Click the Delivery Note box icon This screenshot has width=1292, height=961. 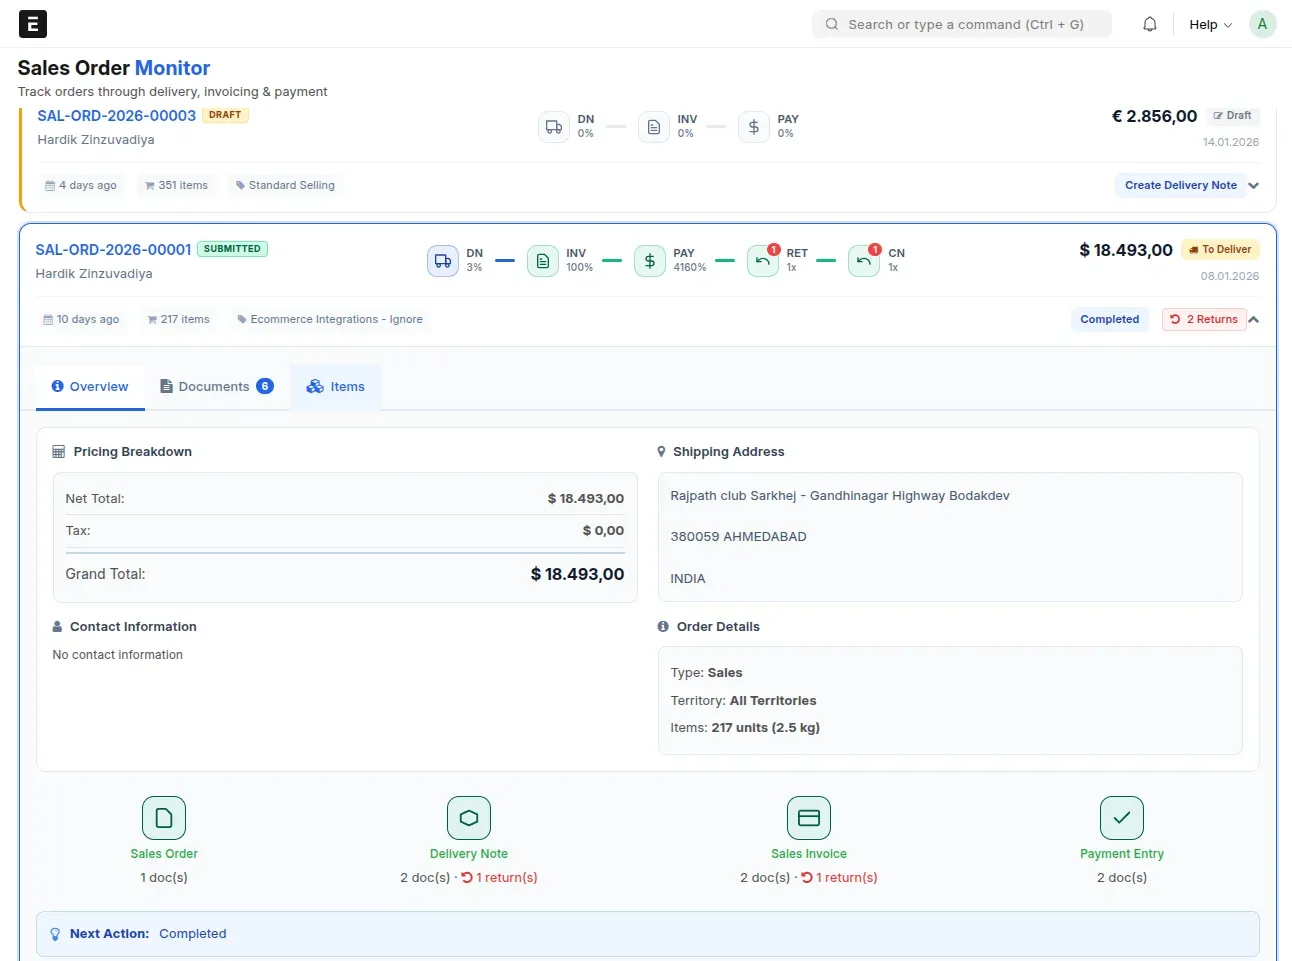coord(469,818)
